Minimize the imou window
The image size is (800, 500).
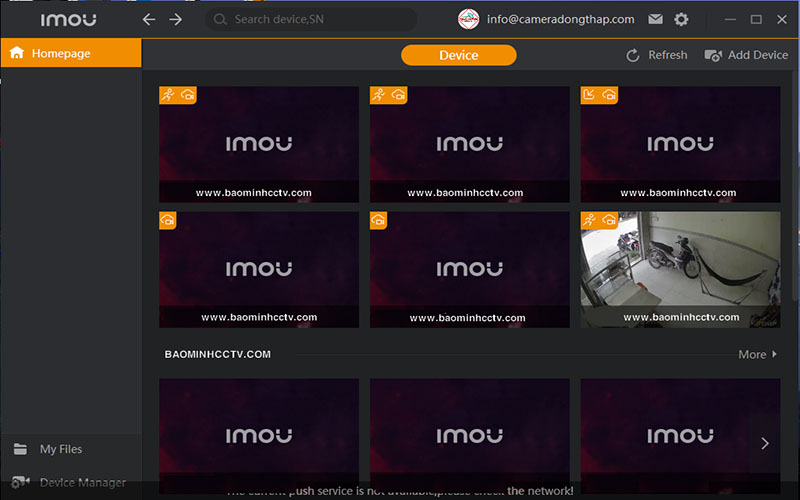730,19
